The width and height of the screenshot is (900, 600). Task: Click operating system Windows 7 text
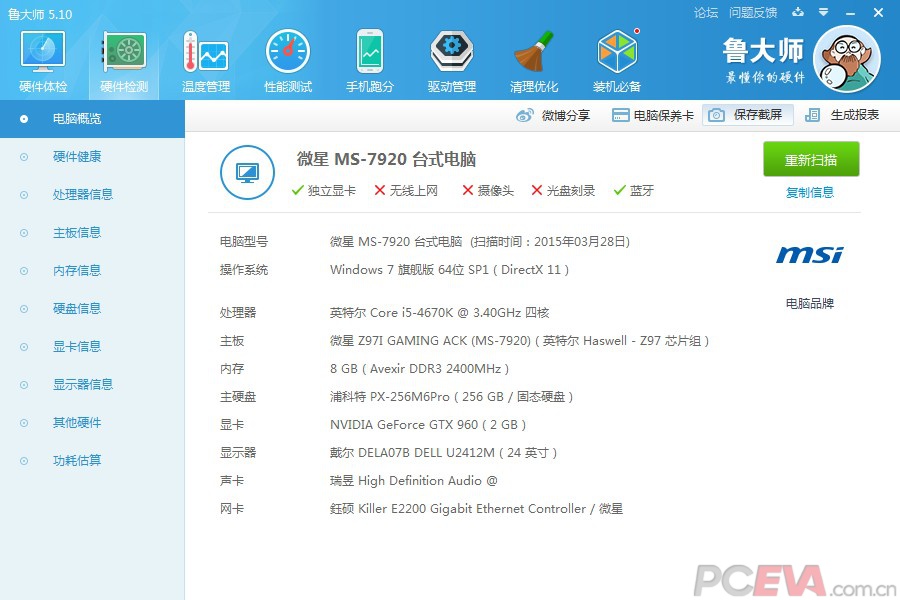click(x=449, y=270)
